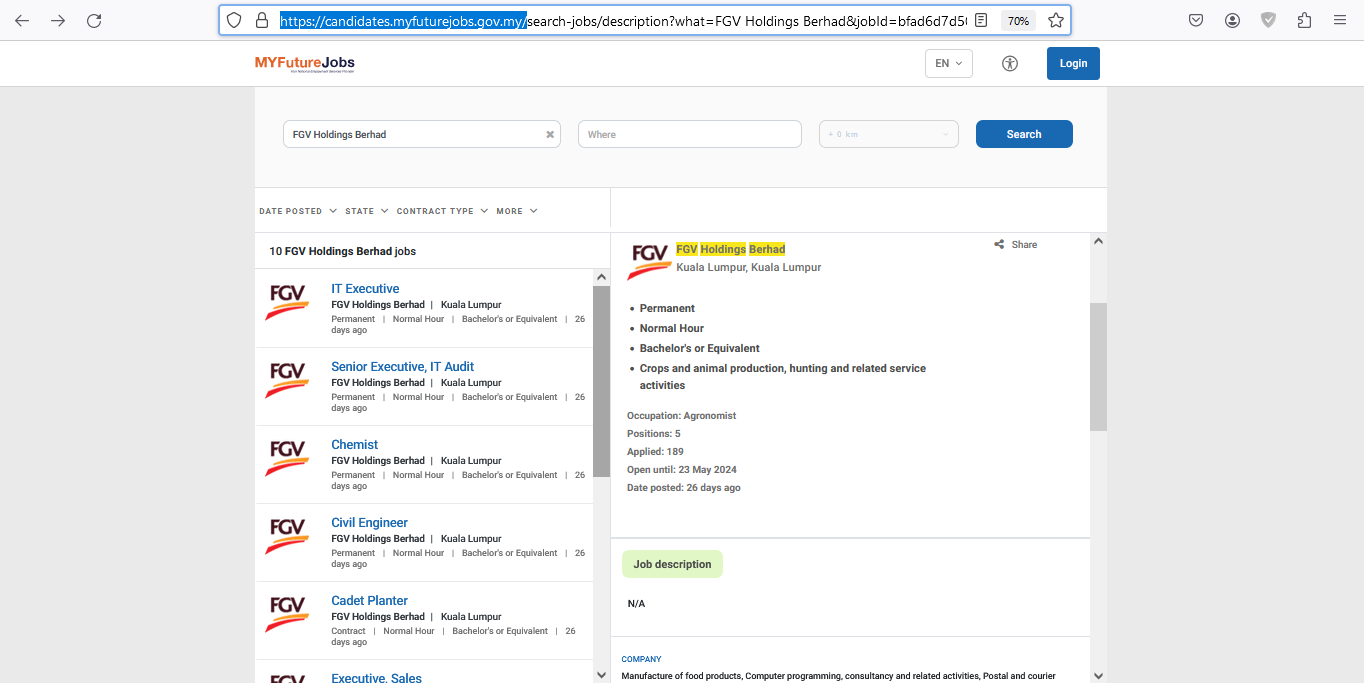Screen dimensions: 1364x683
Task: Open the Civil Engineer job listing
Action: coord(369,523)
